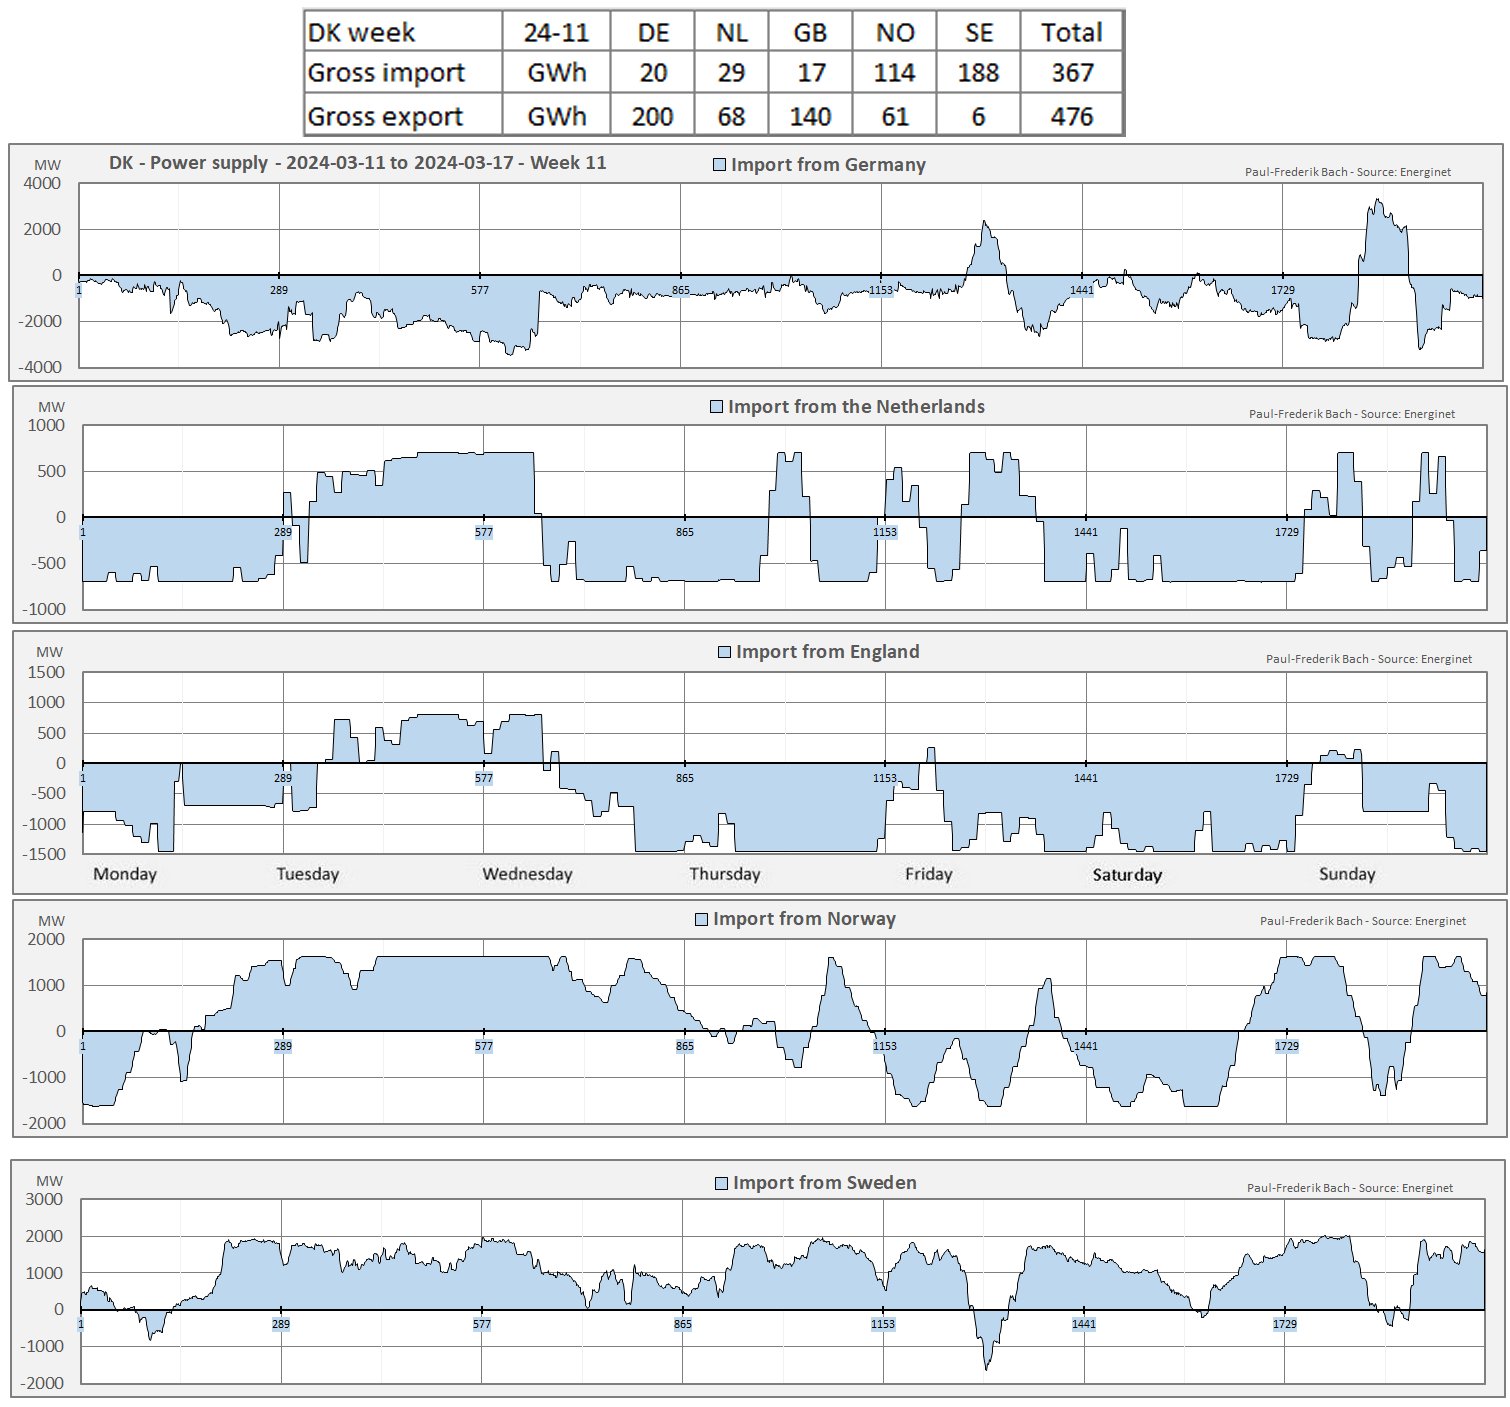1510x1407 pixels.
Task: Click marker 1153 in the Germany chart
Action: (881, 290)
